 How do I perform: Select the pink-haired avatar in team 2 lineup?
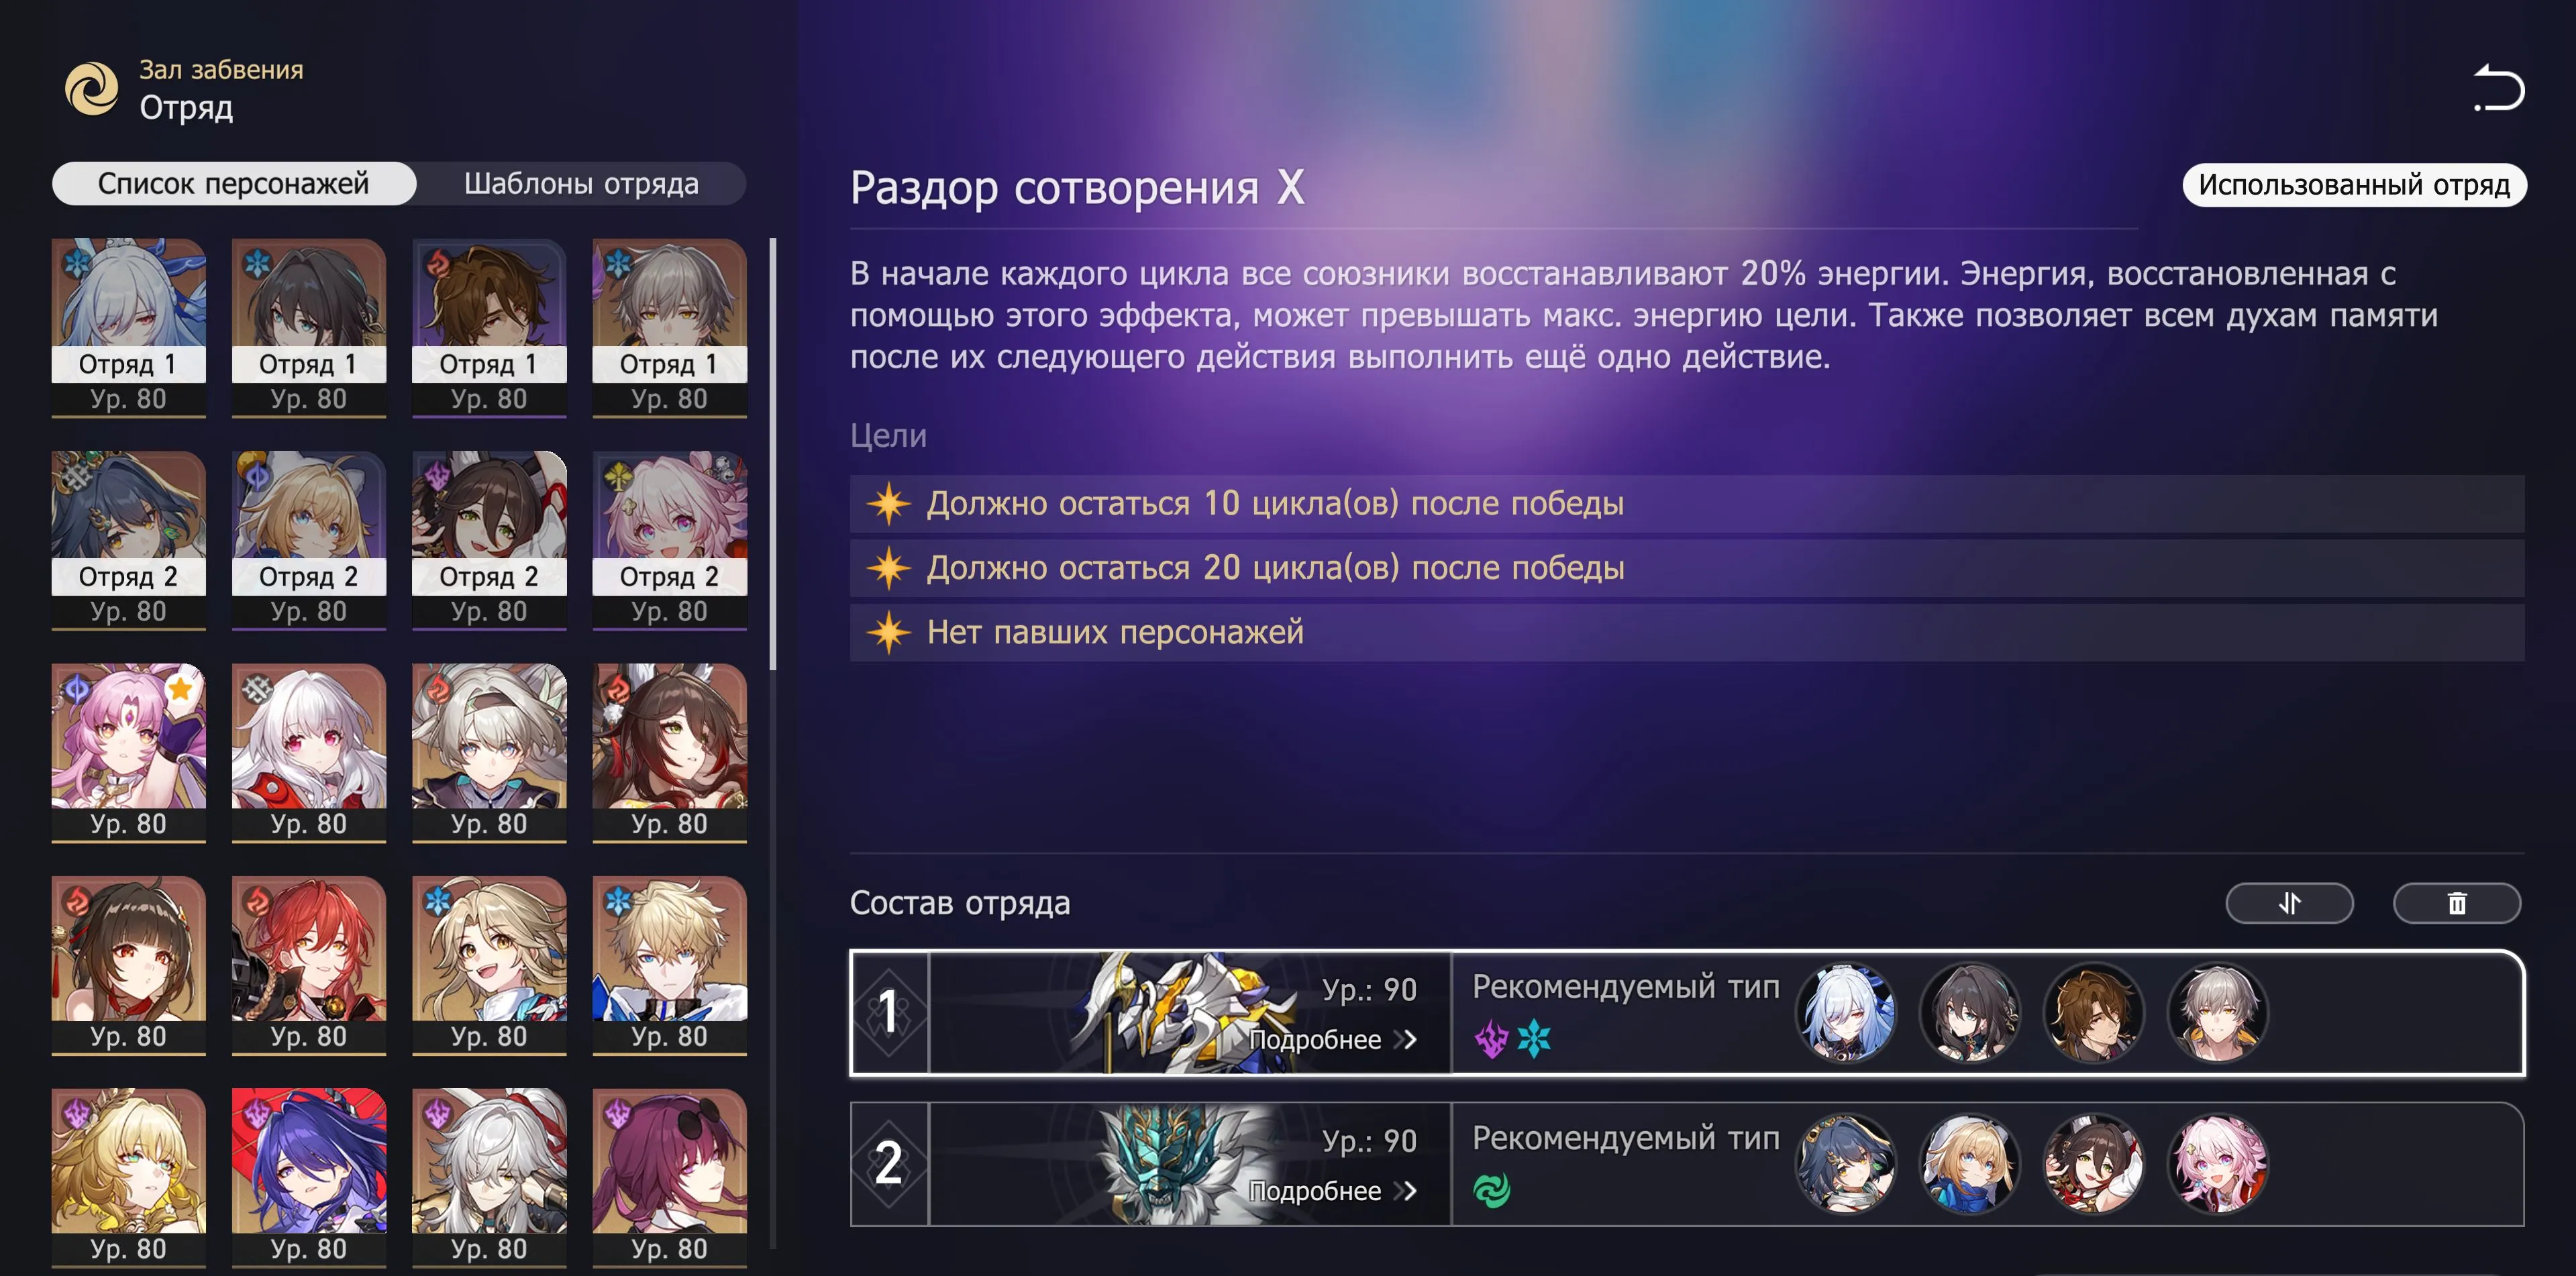[x=2217, y=1163]
